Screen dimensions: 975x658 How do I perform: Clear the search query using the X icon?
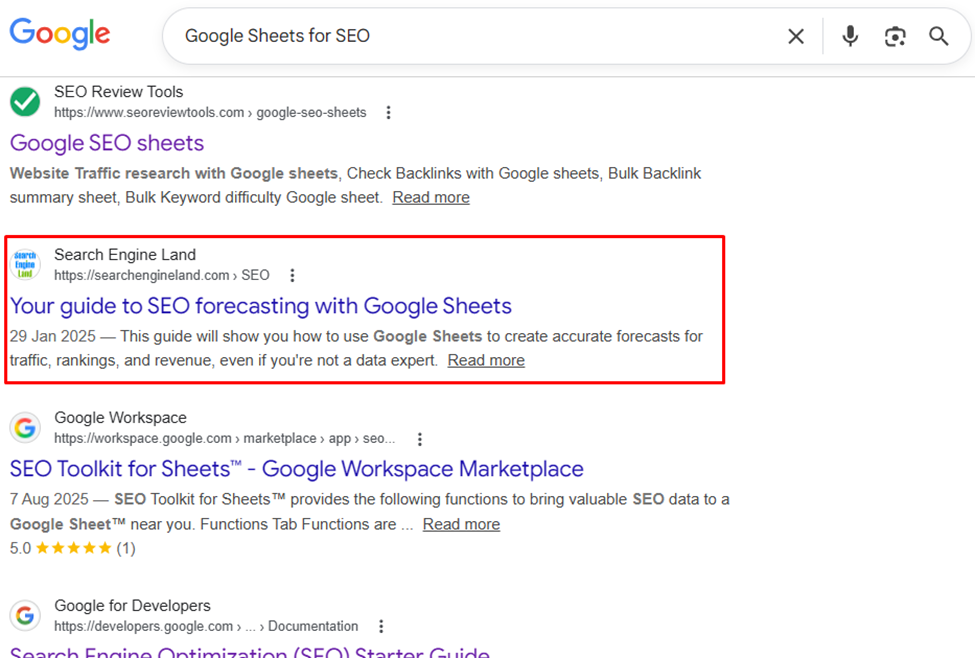[796, 36]
